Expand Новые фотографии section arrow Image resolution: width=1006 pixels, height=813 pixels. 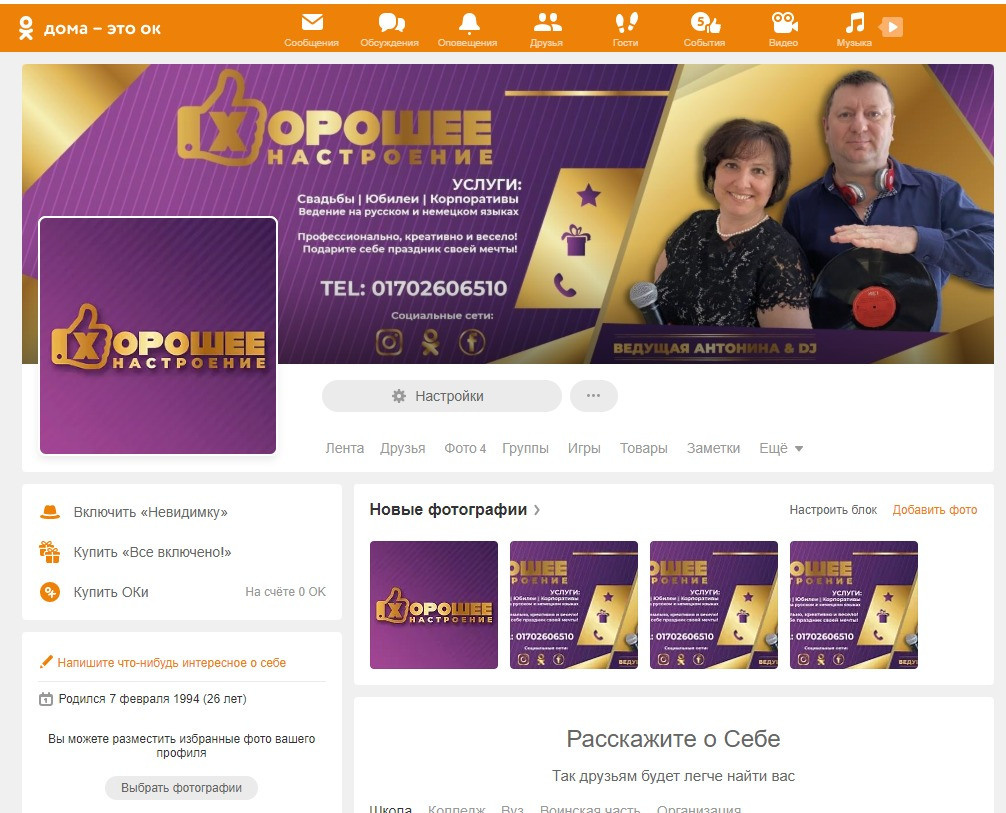pos(537,510)
